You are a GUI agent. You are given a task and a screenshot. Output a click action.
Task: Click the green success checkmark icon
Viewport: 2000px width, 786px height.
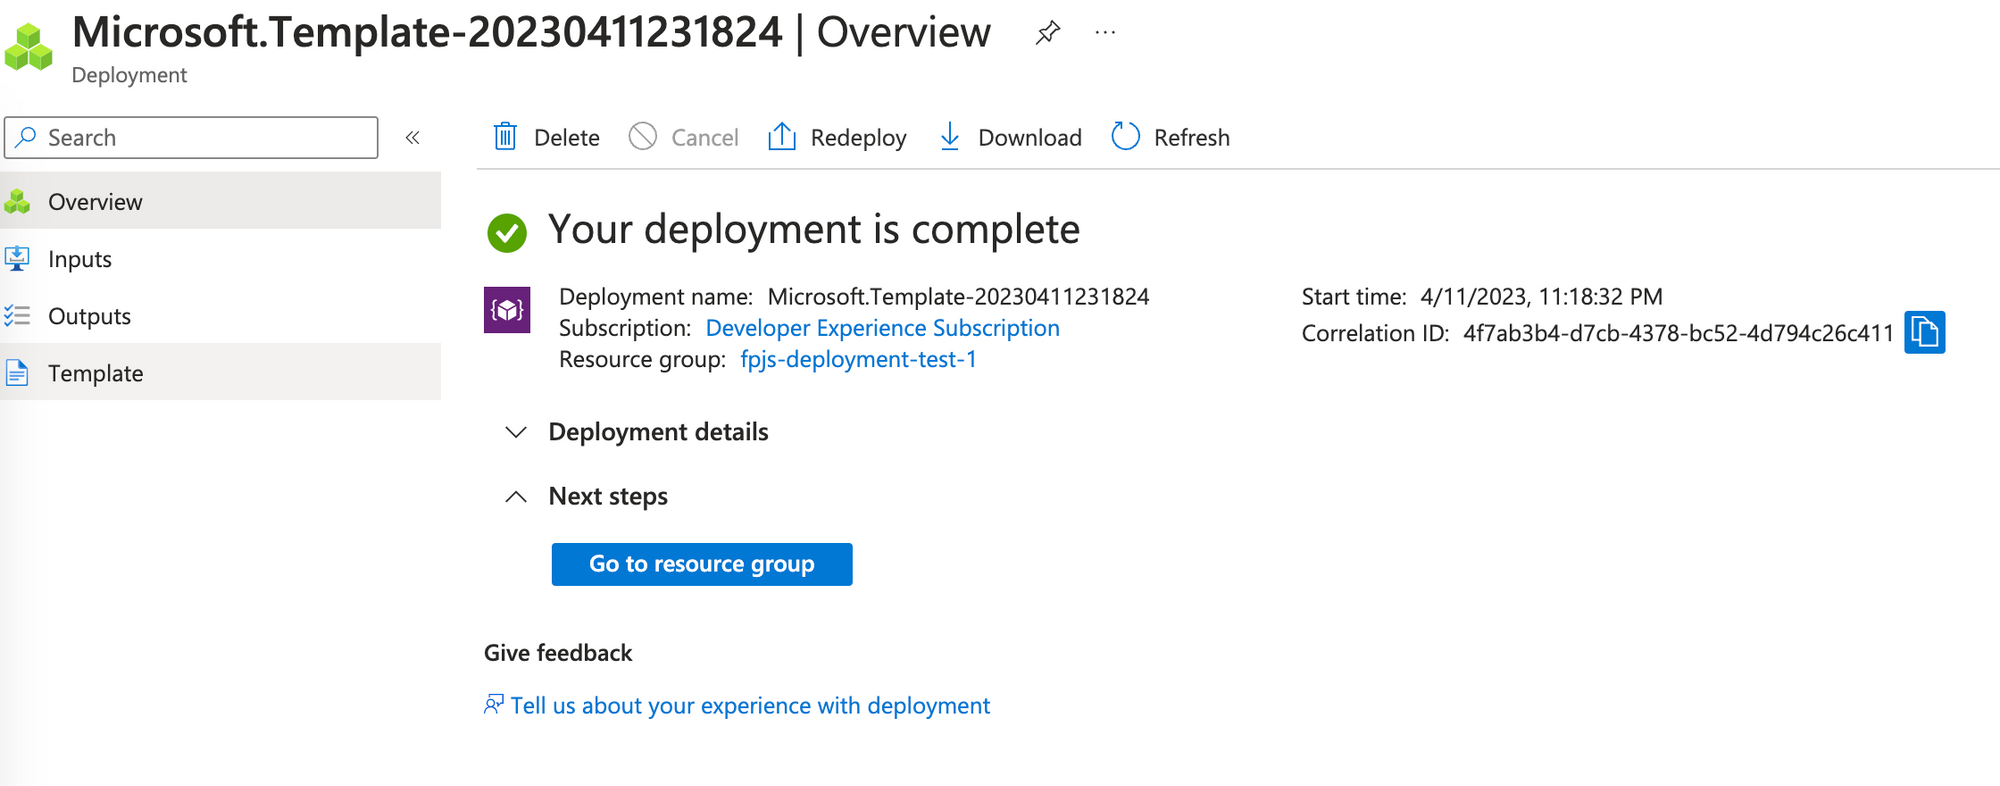[507, 233]
